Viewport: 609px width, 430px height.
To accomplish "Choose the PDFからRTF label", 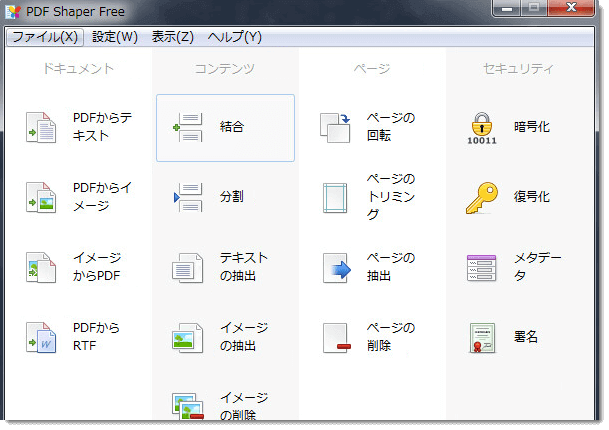I will [96, 336].
